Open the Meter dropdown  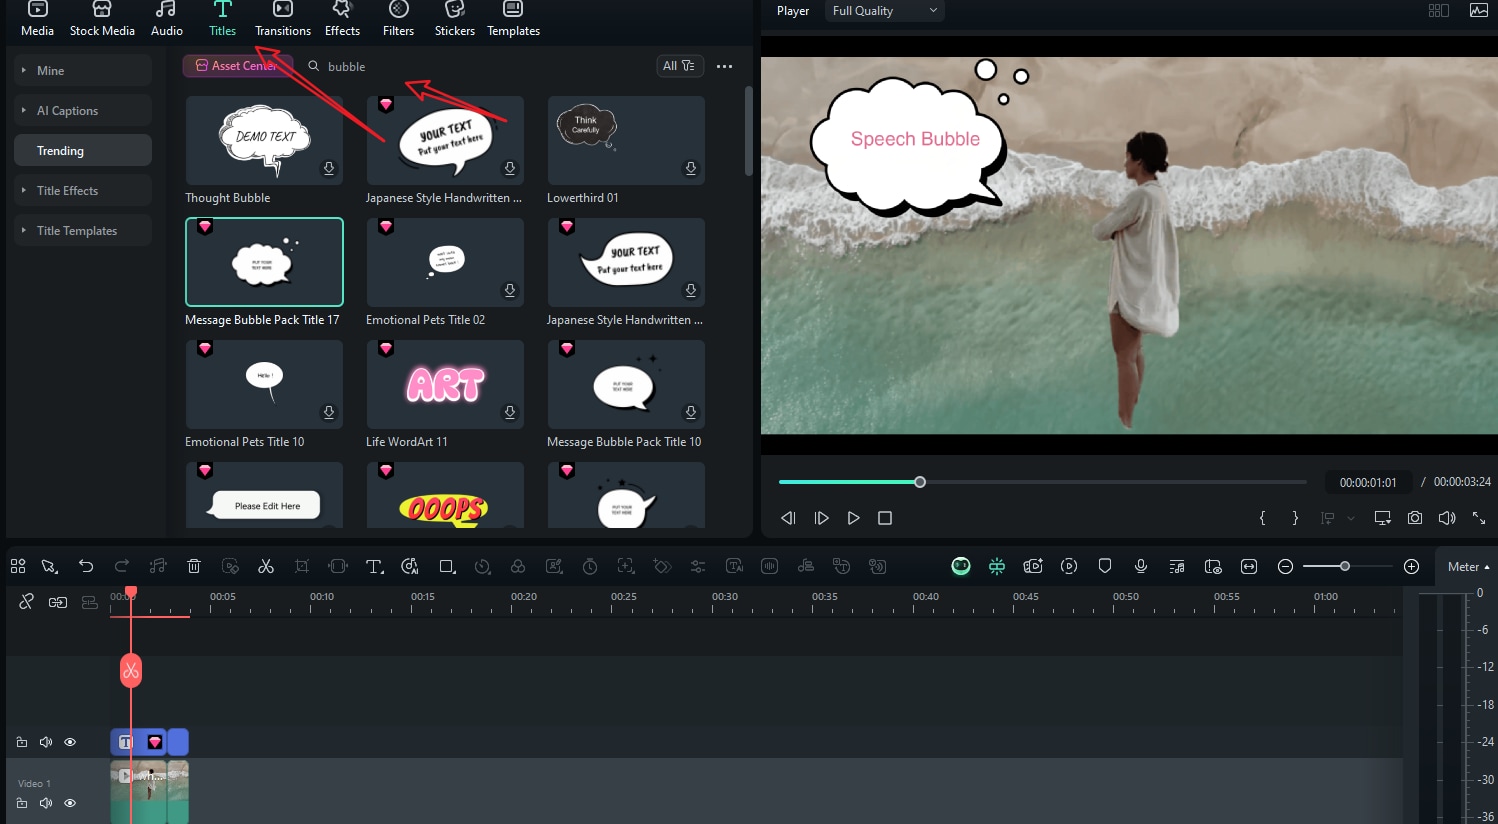tap(1468, 567)
